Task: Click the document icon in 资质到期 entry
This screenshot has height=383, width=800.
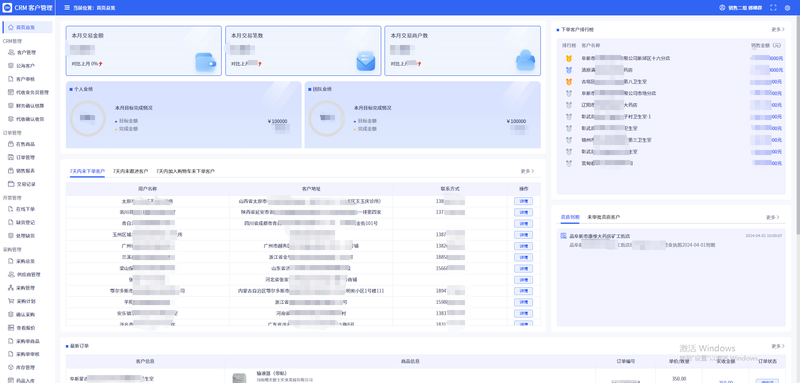Action: pyautogui.click(x=563, y=236)
